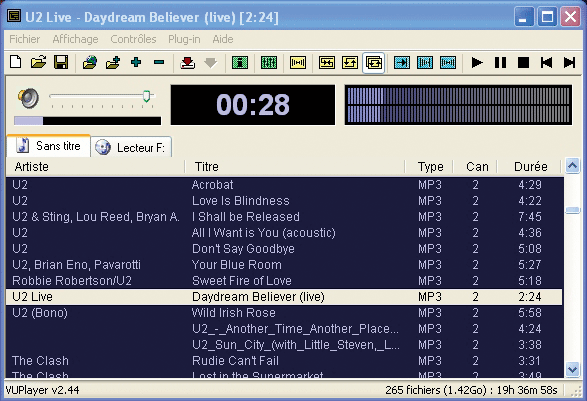Skip to the previous track

pyautogui.click(x=546, y=63)
